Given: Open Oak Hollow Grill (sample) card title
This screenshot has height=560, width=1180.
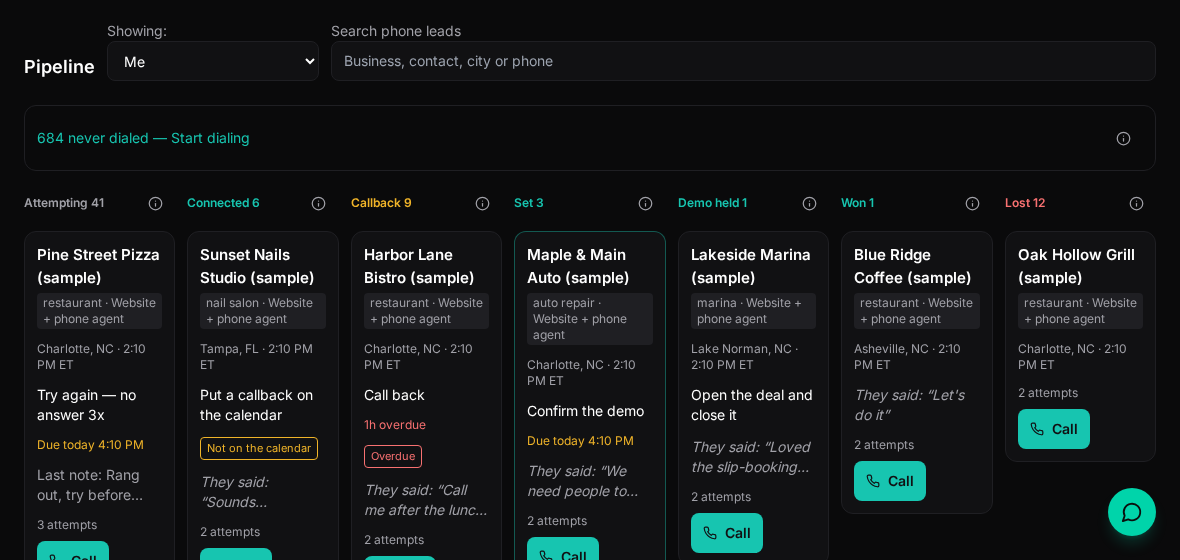Looking at the screenshot, I should tap(1076, 266).
